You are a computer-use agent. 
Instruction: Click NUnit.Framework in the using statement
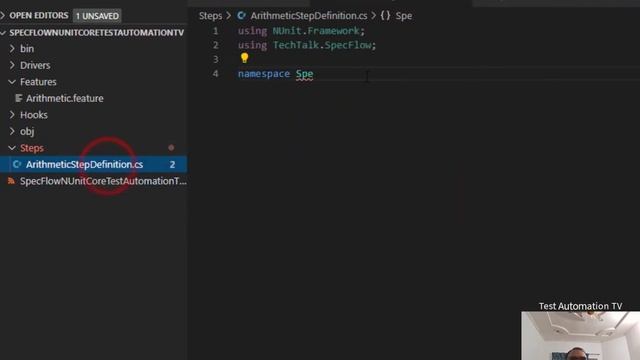(316, 31)
